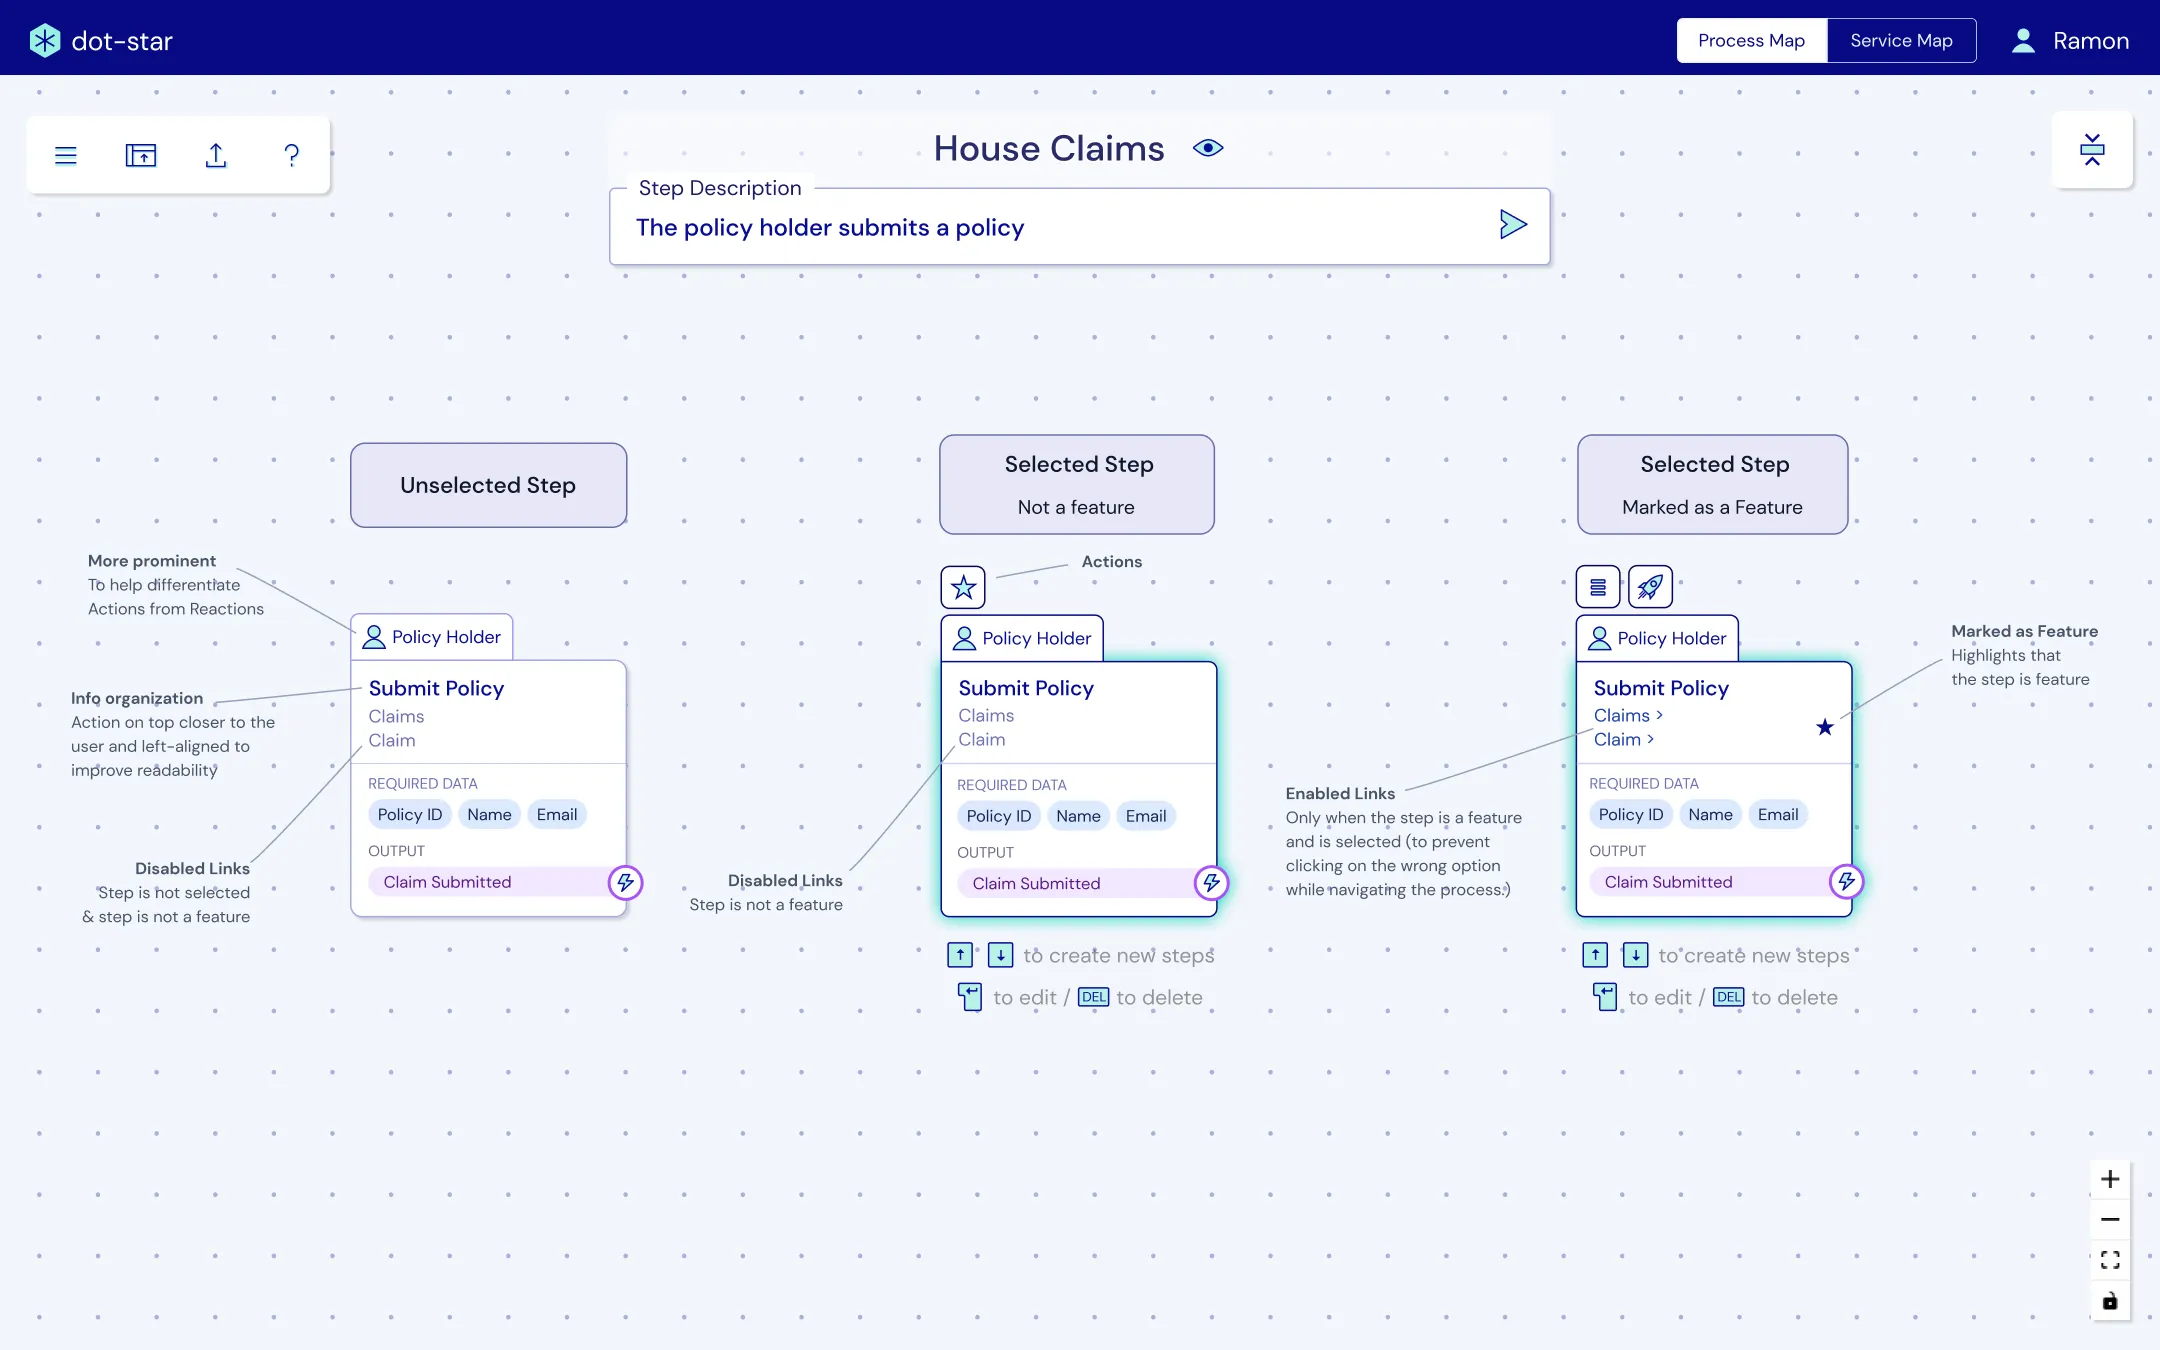Toggle the canvas lock icon at bottom right
Viewport: 2160px width, 1350px height.
click(2110, 1301)
